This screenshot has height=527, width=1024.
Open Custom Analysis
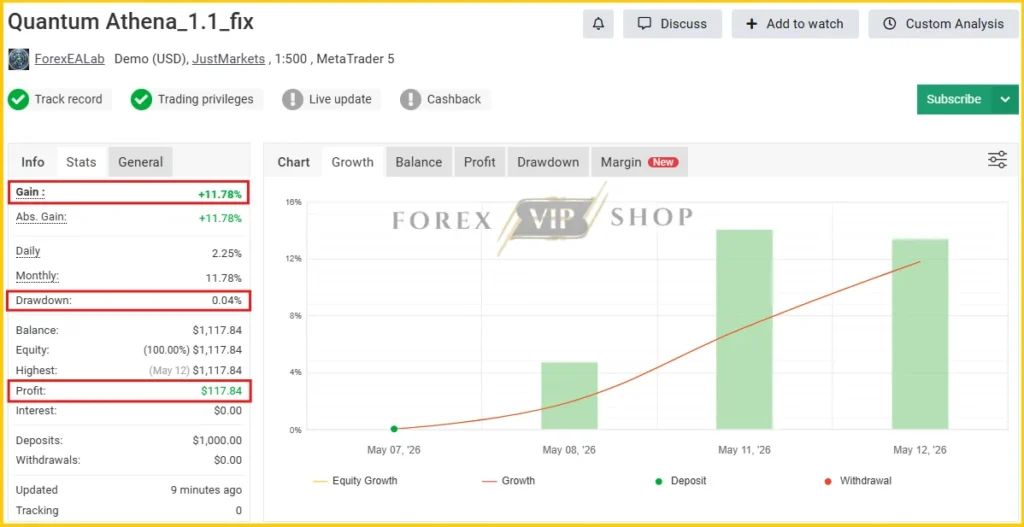[x=943, y=24]
